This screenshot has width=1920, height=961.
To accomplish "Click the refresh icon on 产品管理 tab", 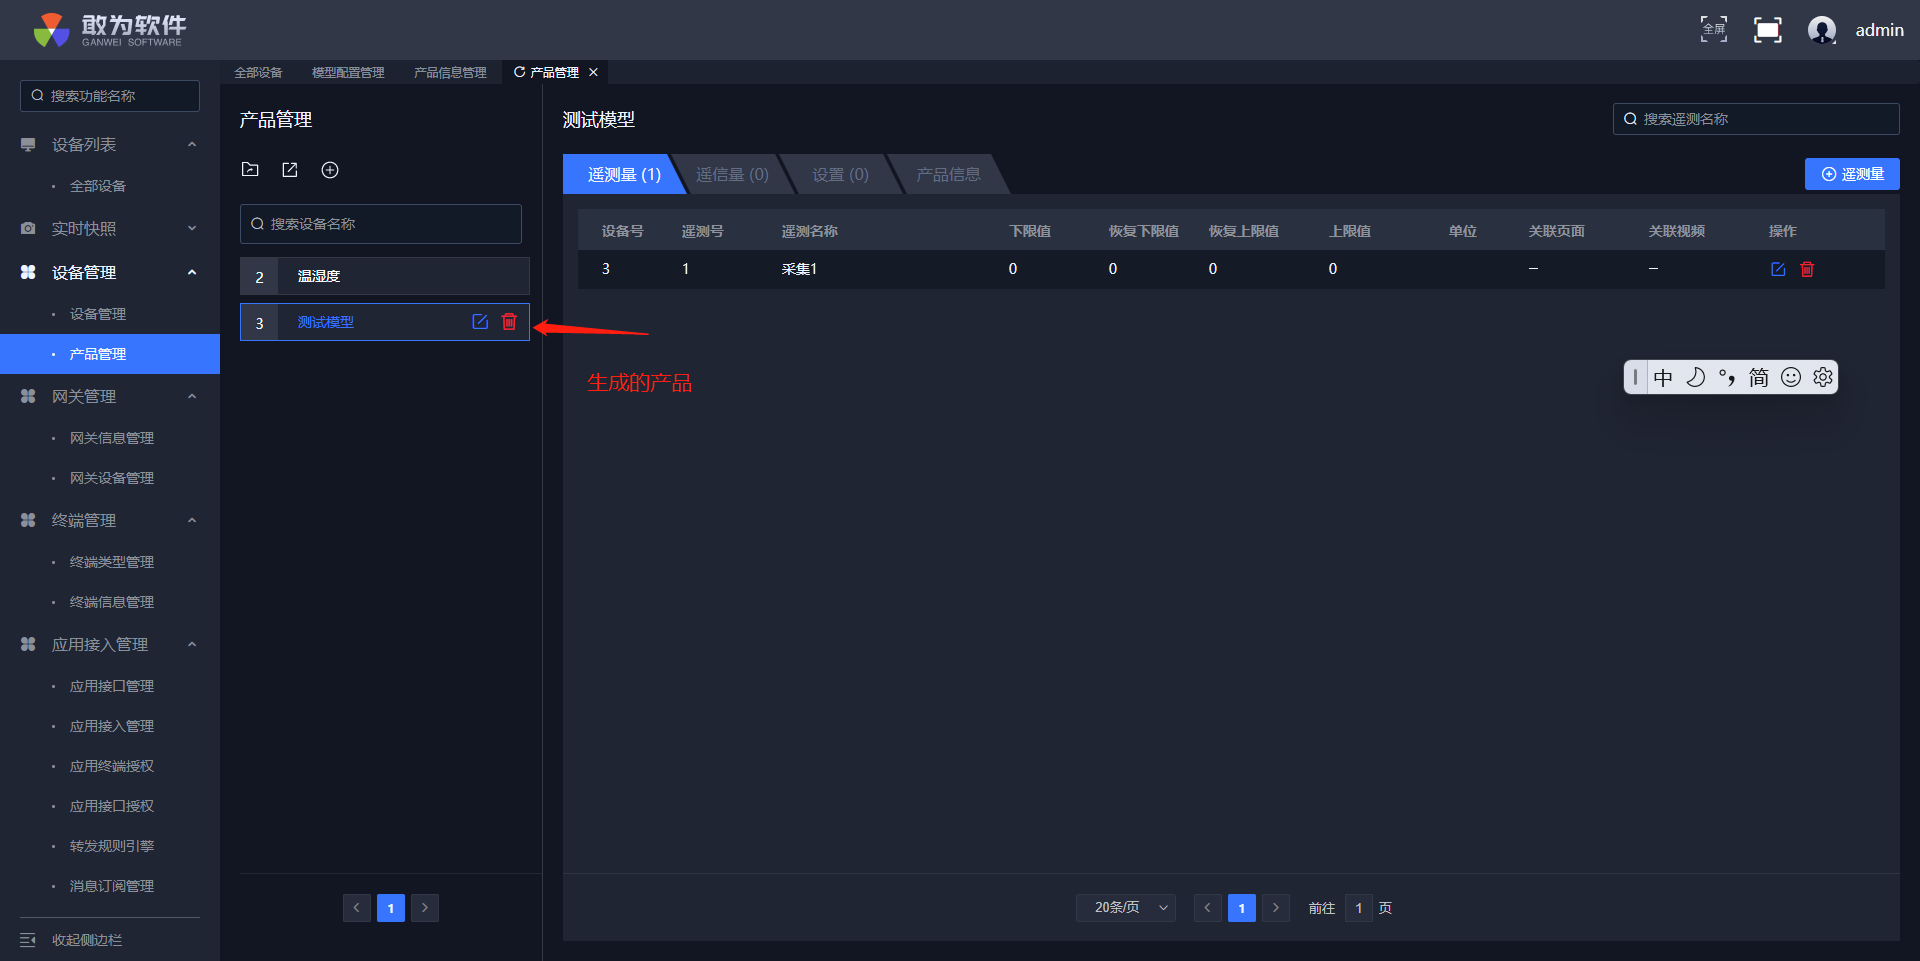I will click(519, 72).
